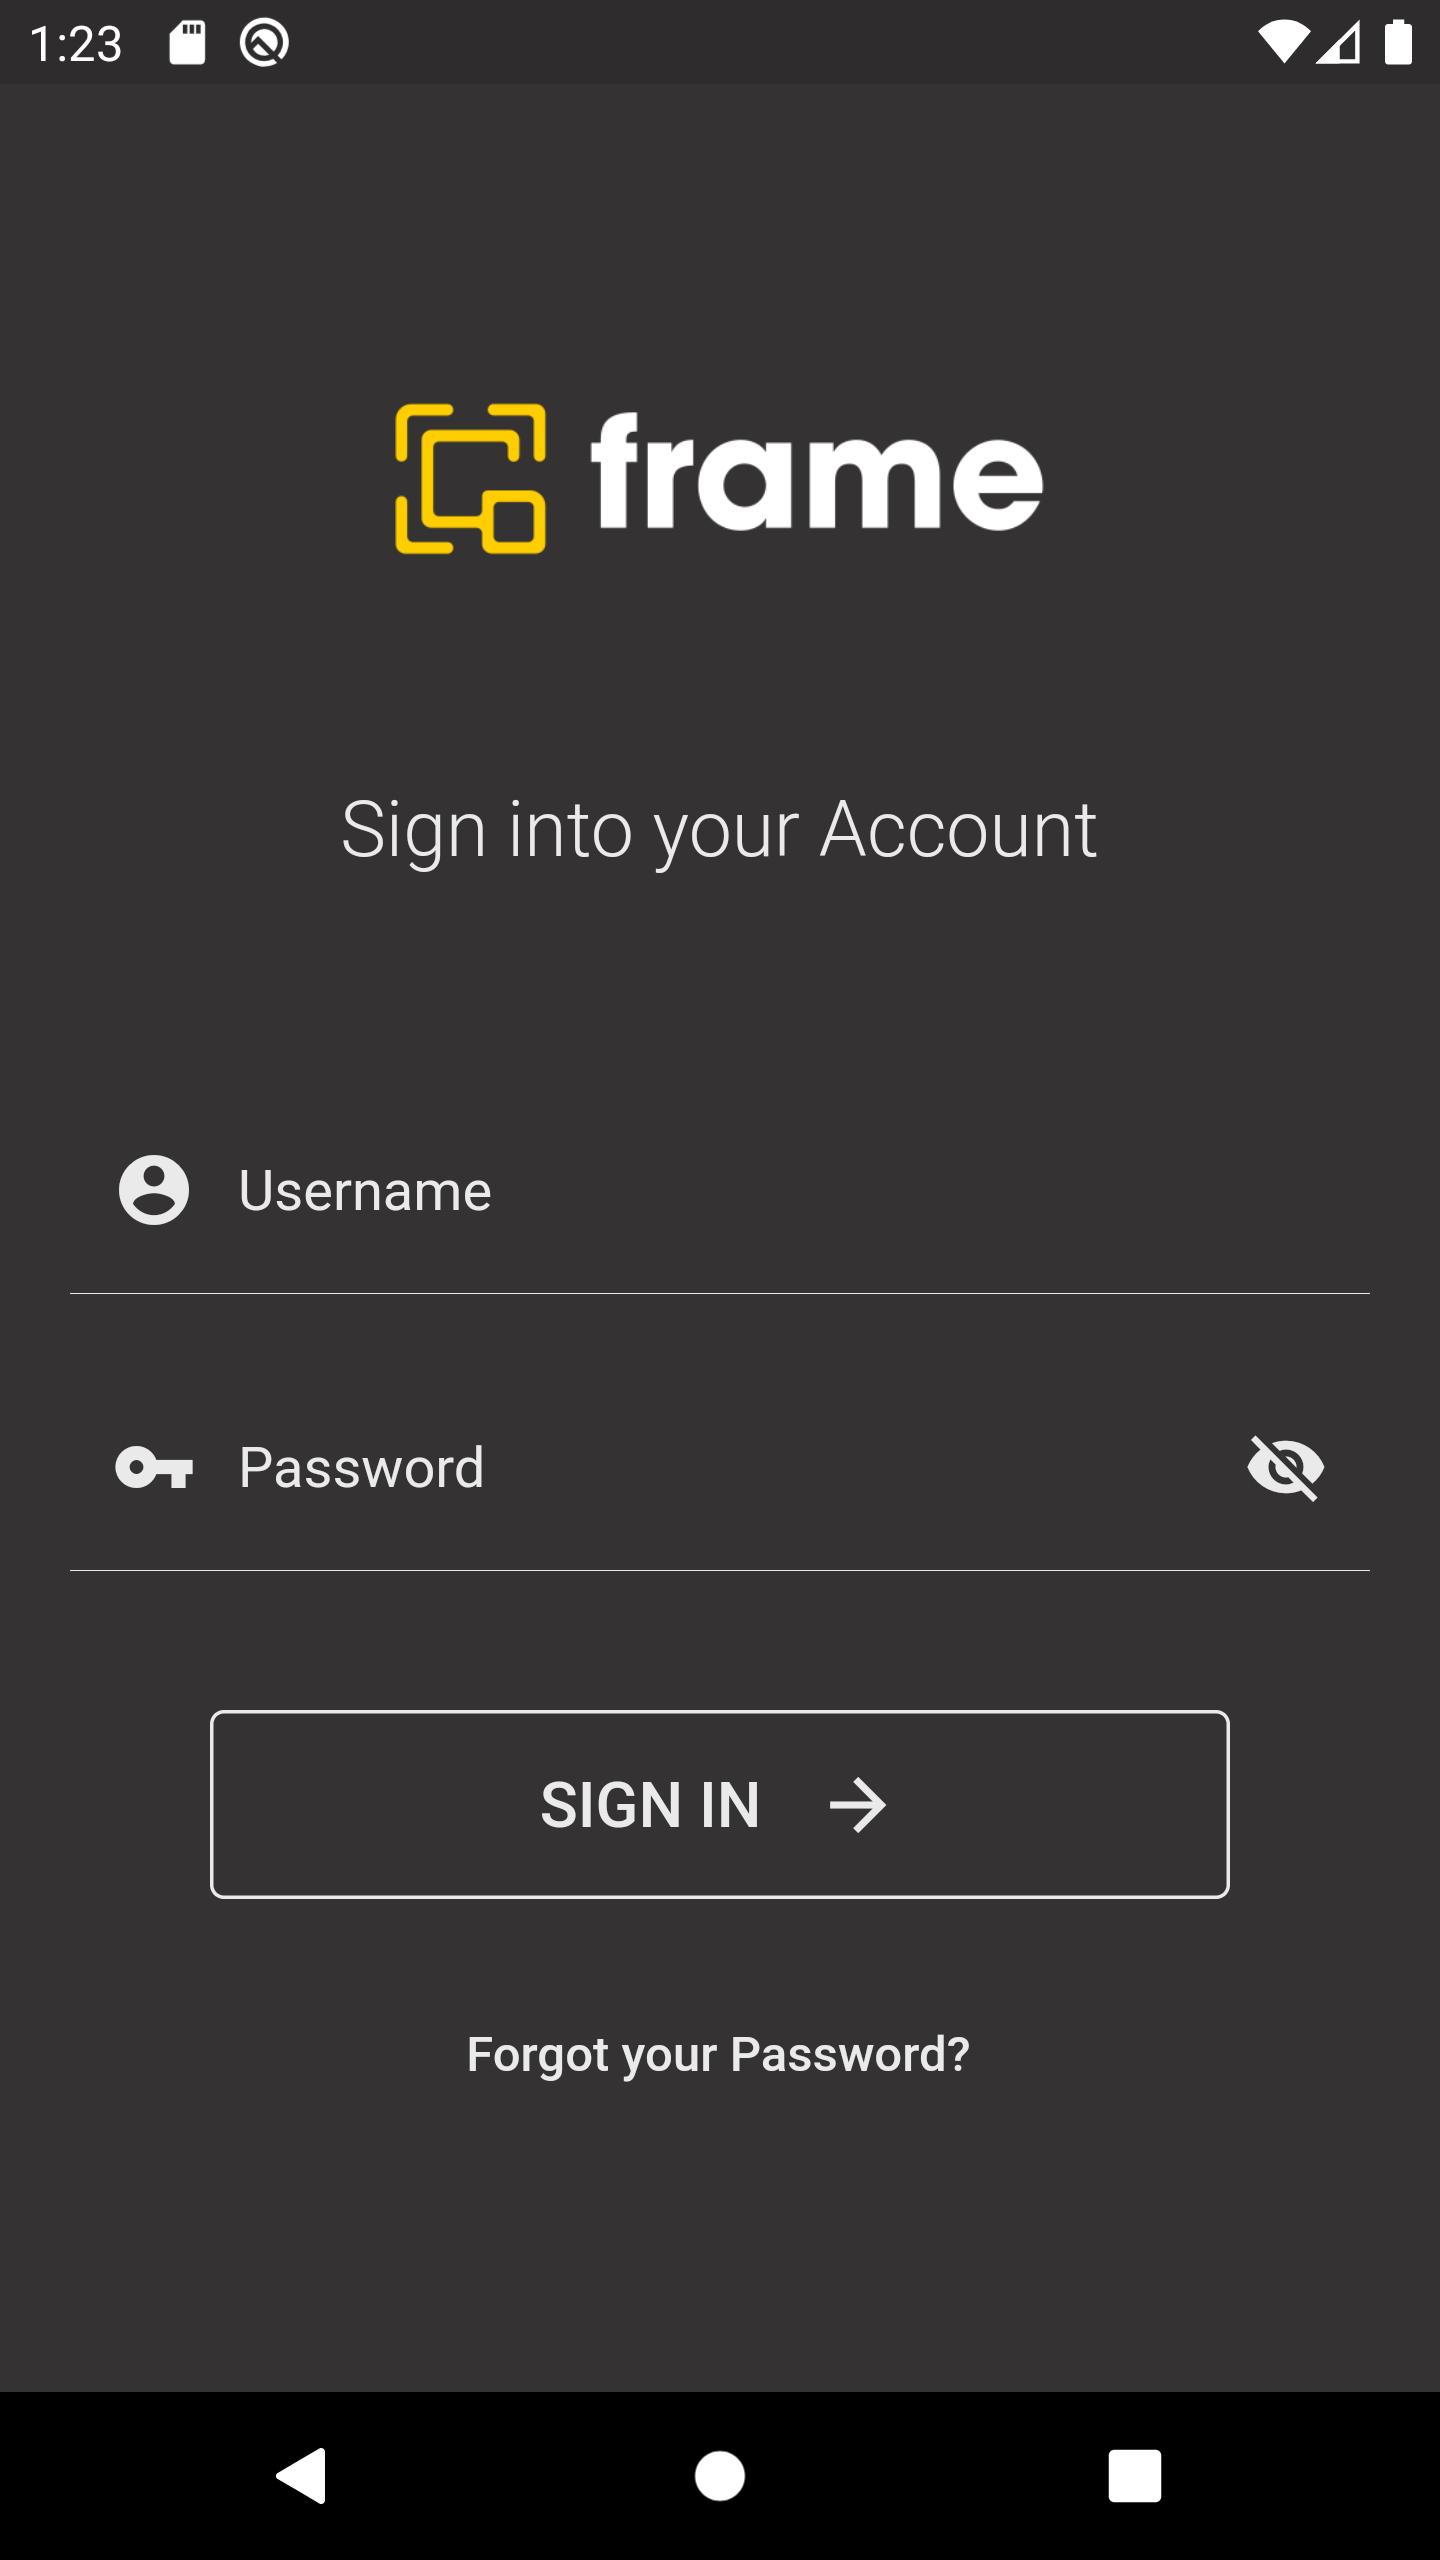Tap the circular status icon next to SD card

pos(264,43)
